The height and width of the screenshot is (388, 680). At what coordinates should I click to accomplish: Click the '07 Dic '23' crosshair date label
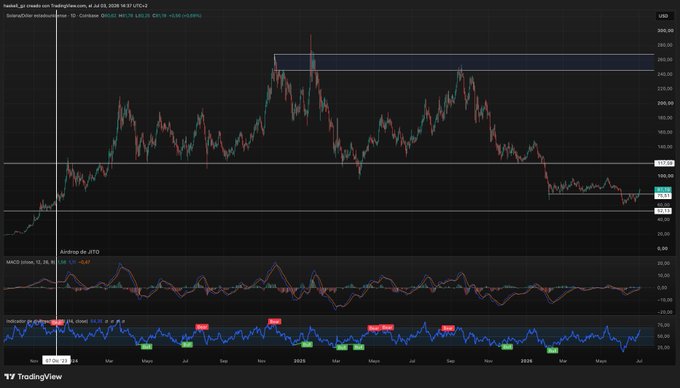56,361
